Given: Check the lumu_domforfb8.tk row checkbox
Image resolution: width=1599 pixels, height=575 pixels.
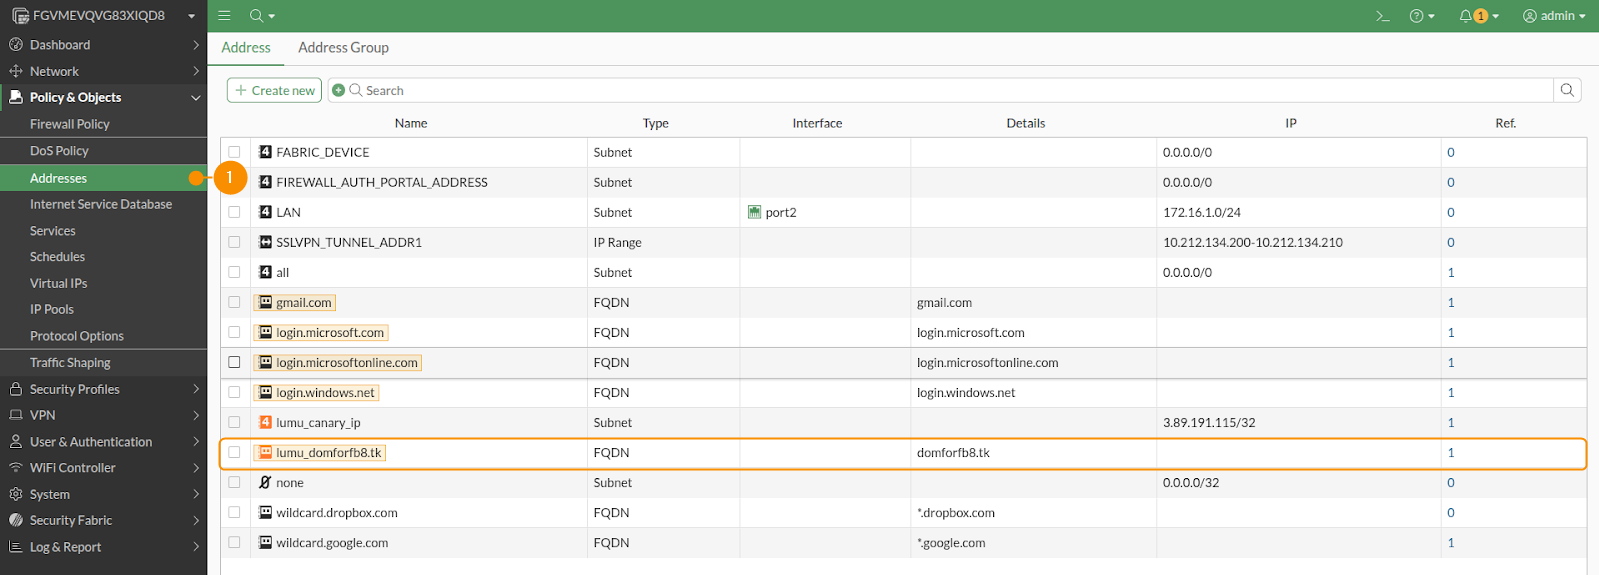Looking at the screenshot, I should tap(234, 452).
